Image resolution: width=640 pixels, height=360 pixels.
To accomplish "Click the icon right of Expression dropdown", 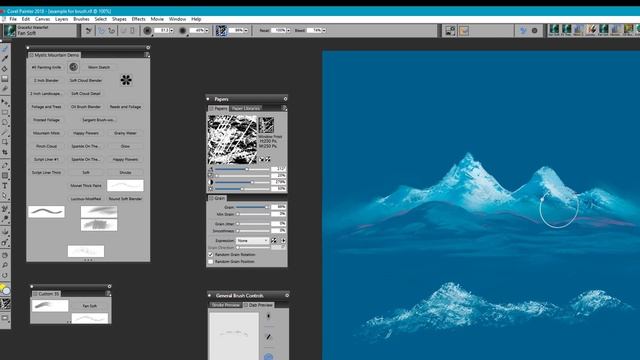I will click(274, 241).
